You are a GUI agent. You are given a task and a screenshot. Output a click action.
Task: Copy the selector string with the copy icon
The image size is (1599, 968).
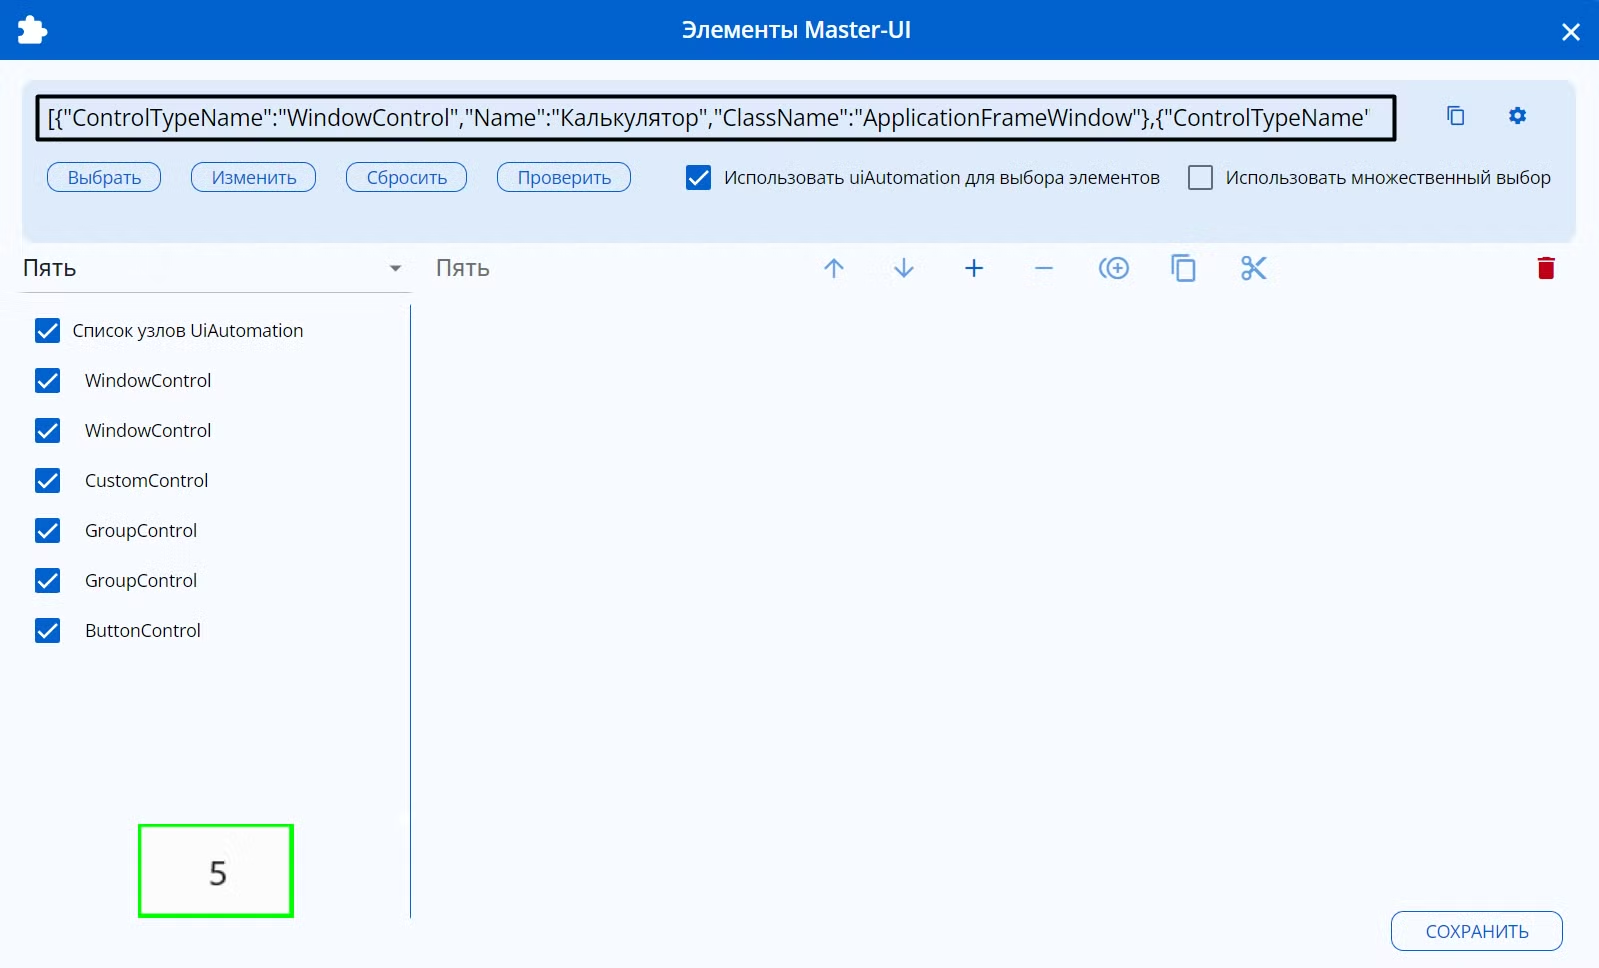pos(1456,116)
